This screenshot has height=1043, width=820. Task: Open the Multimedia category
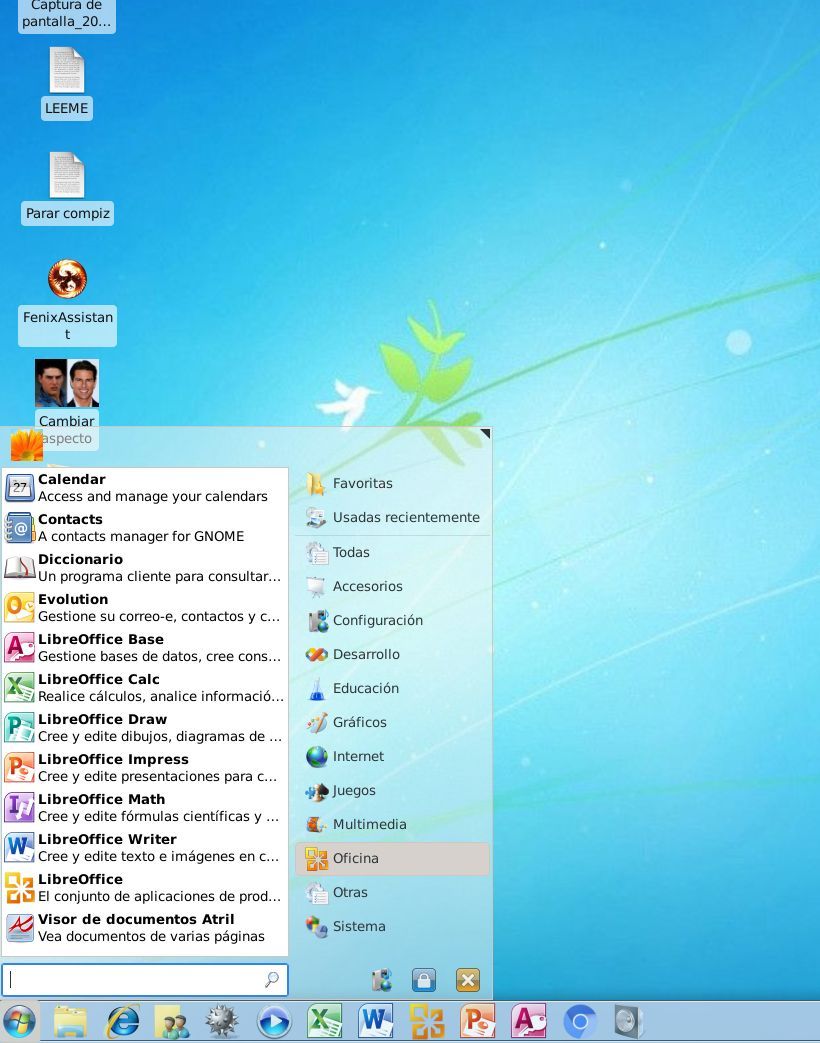(x=392, y=824)
